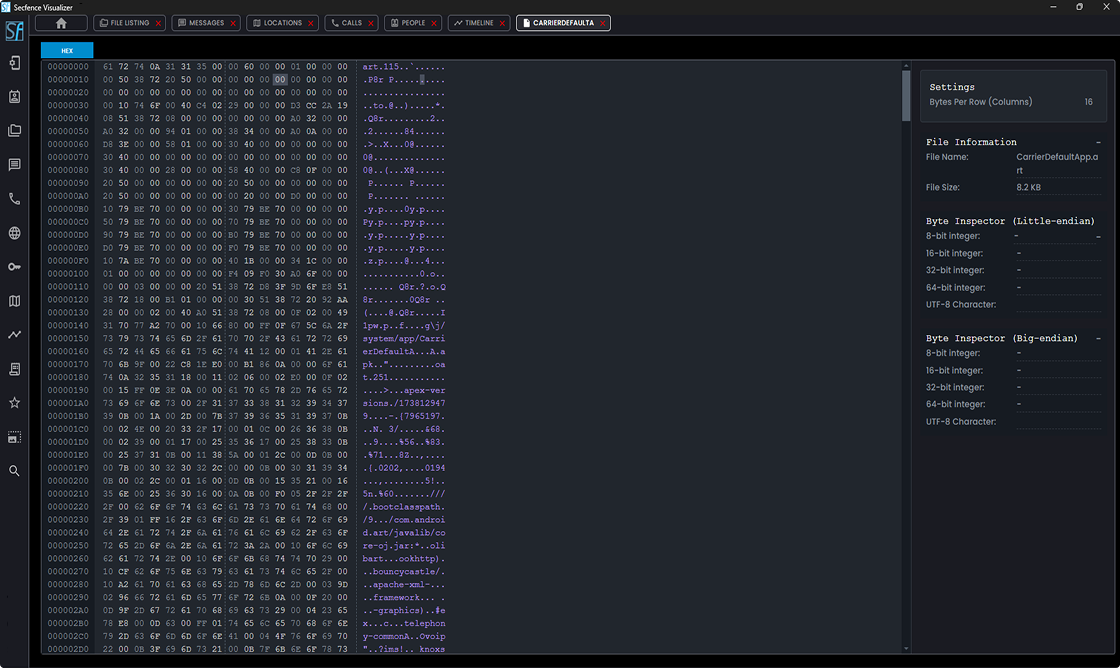Click offset label 000002D0
The height and width of the screenshot is (668, 1120).
tap(68, 649)
